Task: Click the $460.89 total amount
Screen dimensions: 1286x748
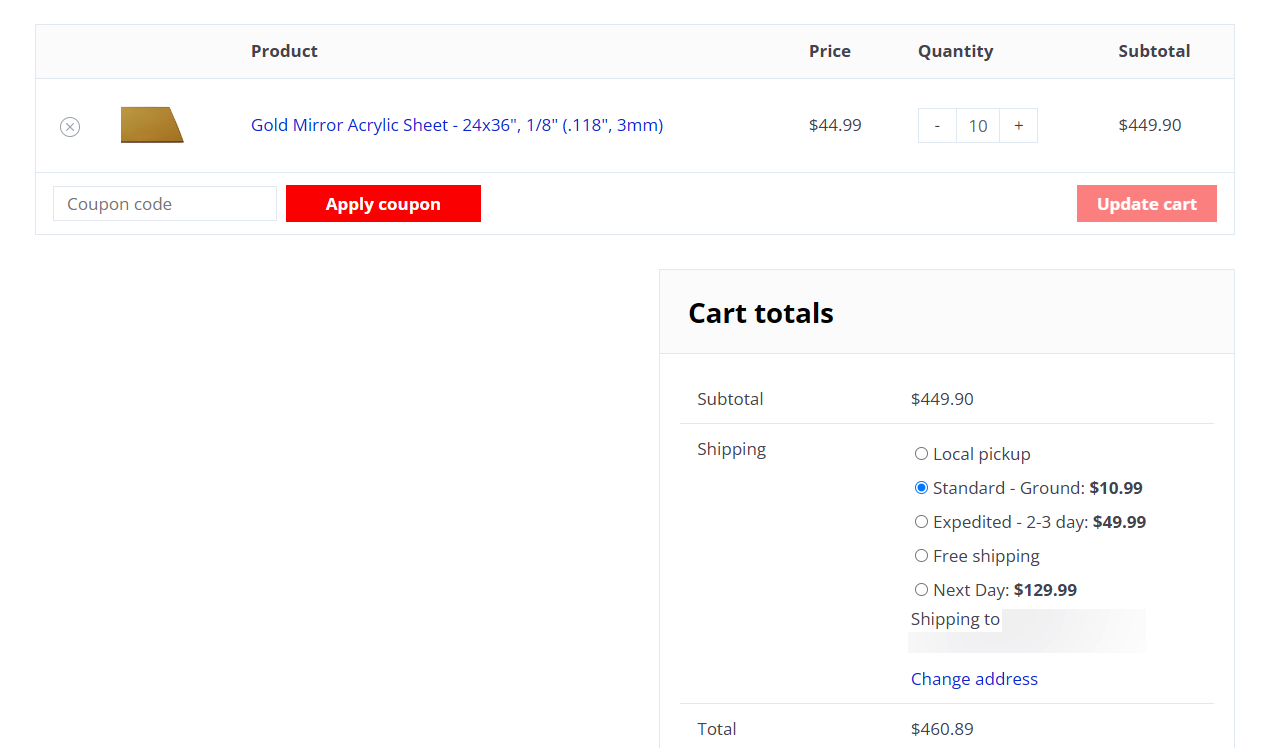Action: pos(942,729)
